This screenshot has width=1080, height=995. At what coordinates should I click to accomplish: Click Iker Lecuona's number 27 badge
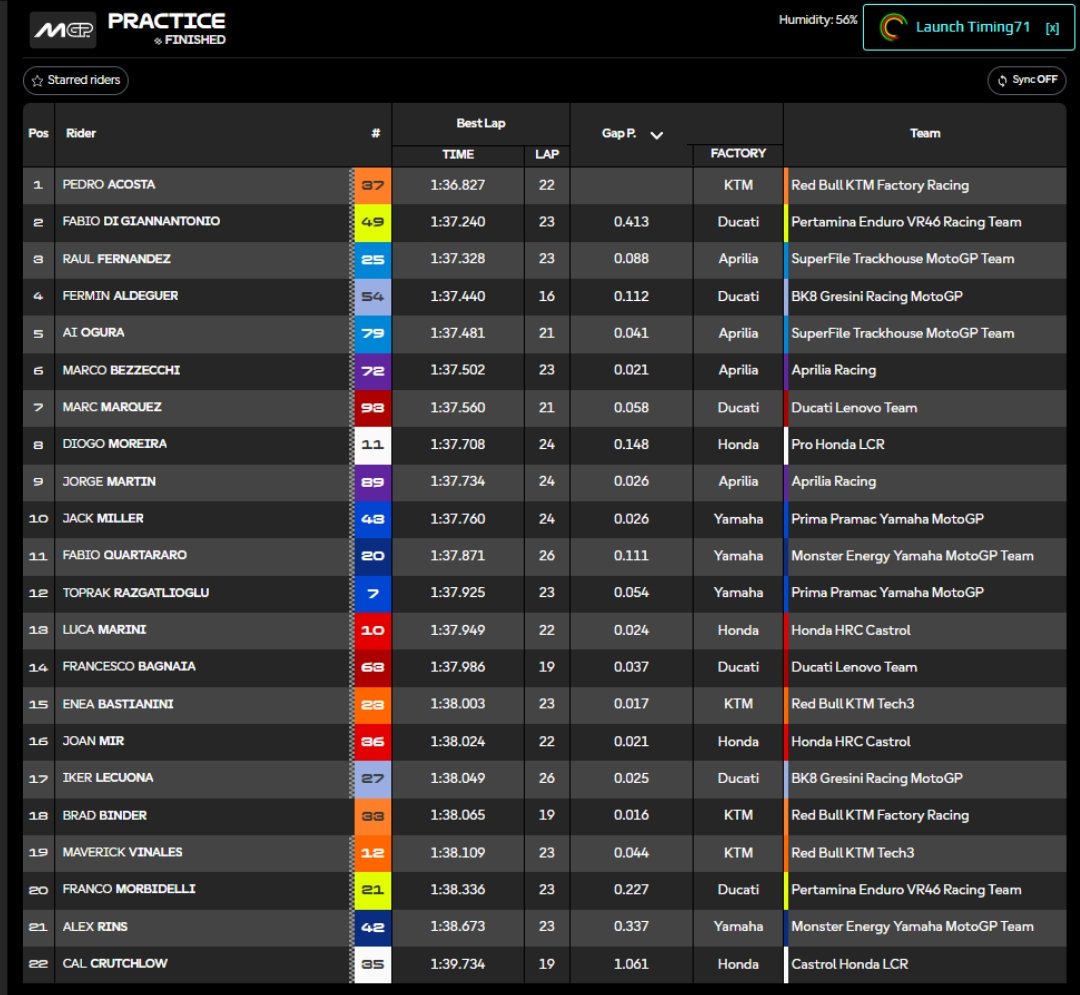click(373, 778)
